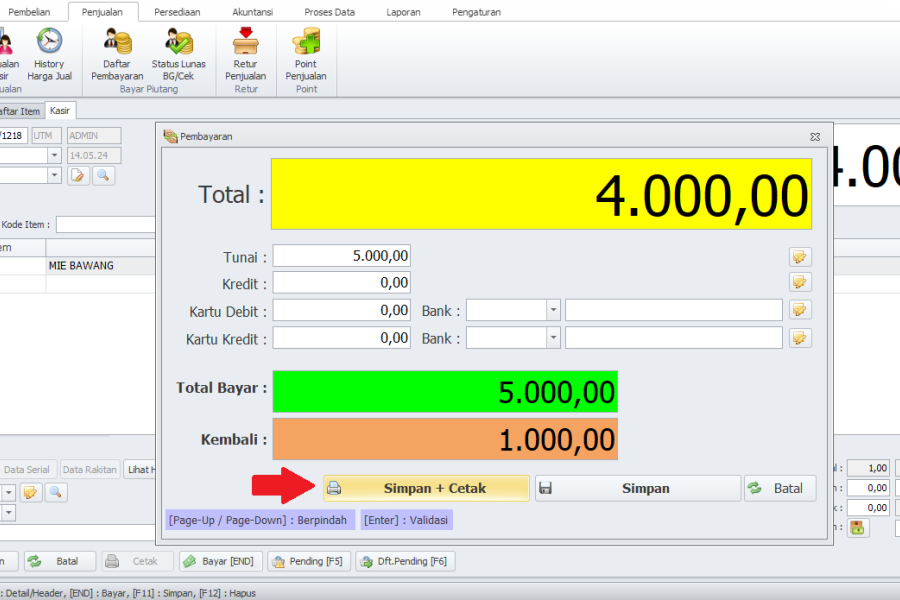Click Bayar [END] button
The width and height of the screenshot is (900, 600).
click(x=221, y=561)
